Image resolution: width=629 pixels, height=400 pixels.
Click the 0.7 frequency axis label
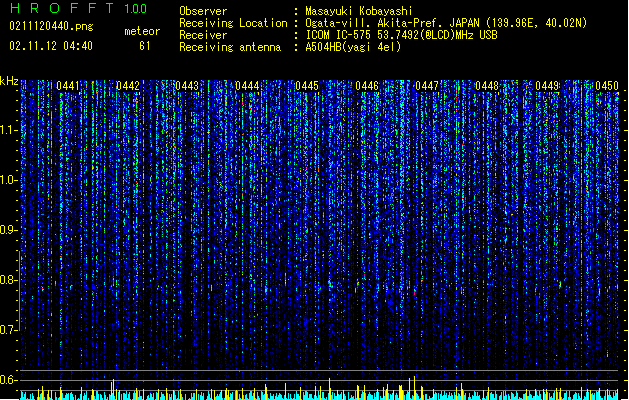point(8,330)
